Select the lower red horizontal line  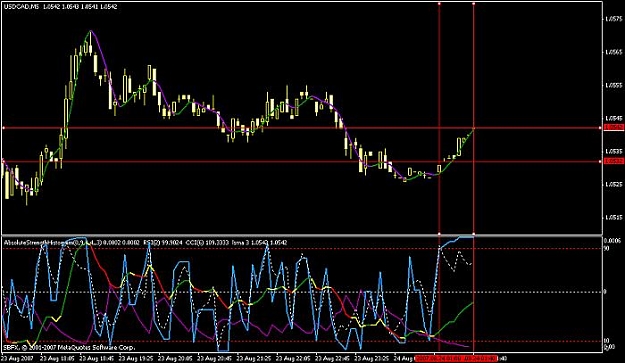(x=302, y=161)
